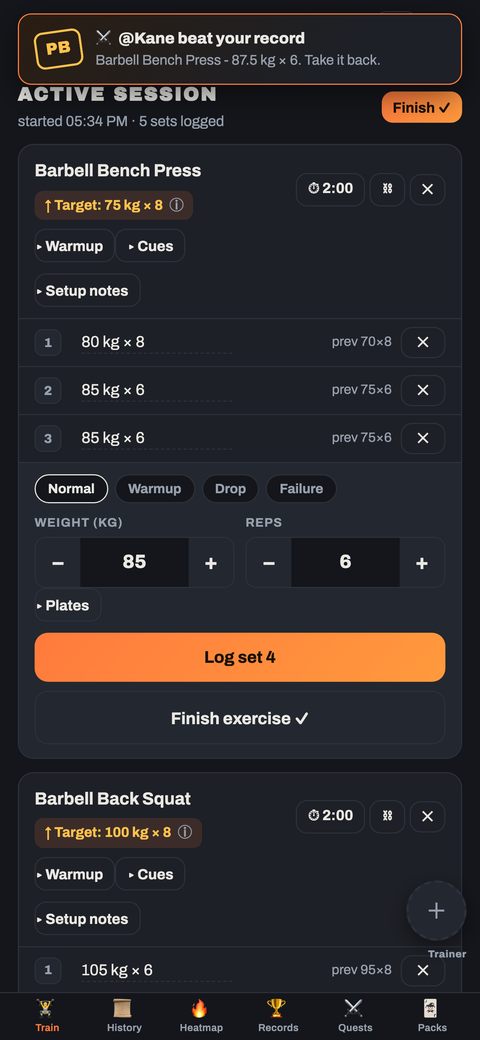Remove the Barbell Back Squat exercise

(x=428, y=816)
